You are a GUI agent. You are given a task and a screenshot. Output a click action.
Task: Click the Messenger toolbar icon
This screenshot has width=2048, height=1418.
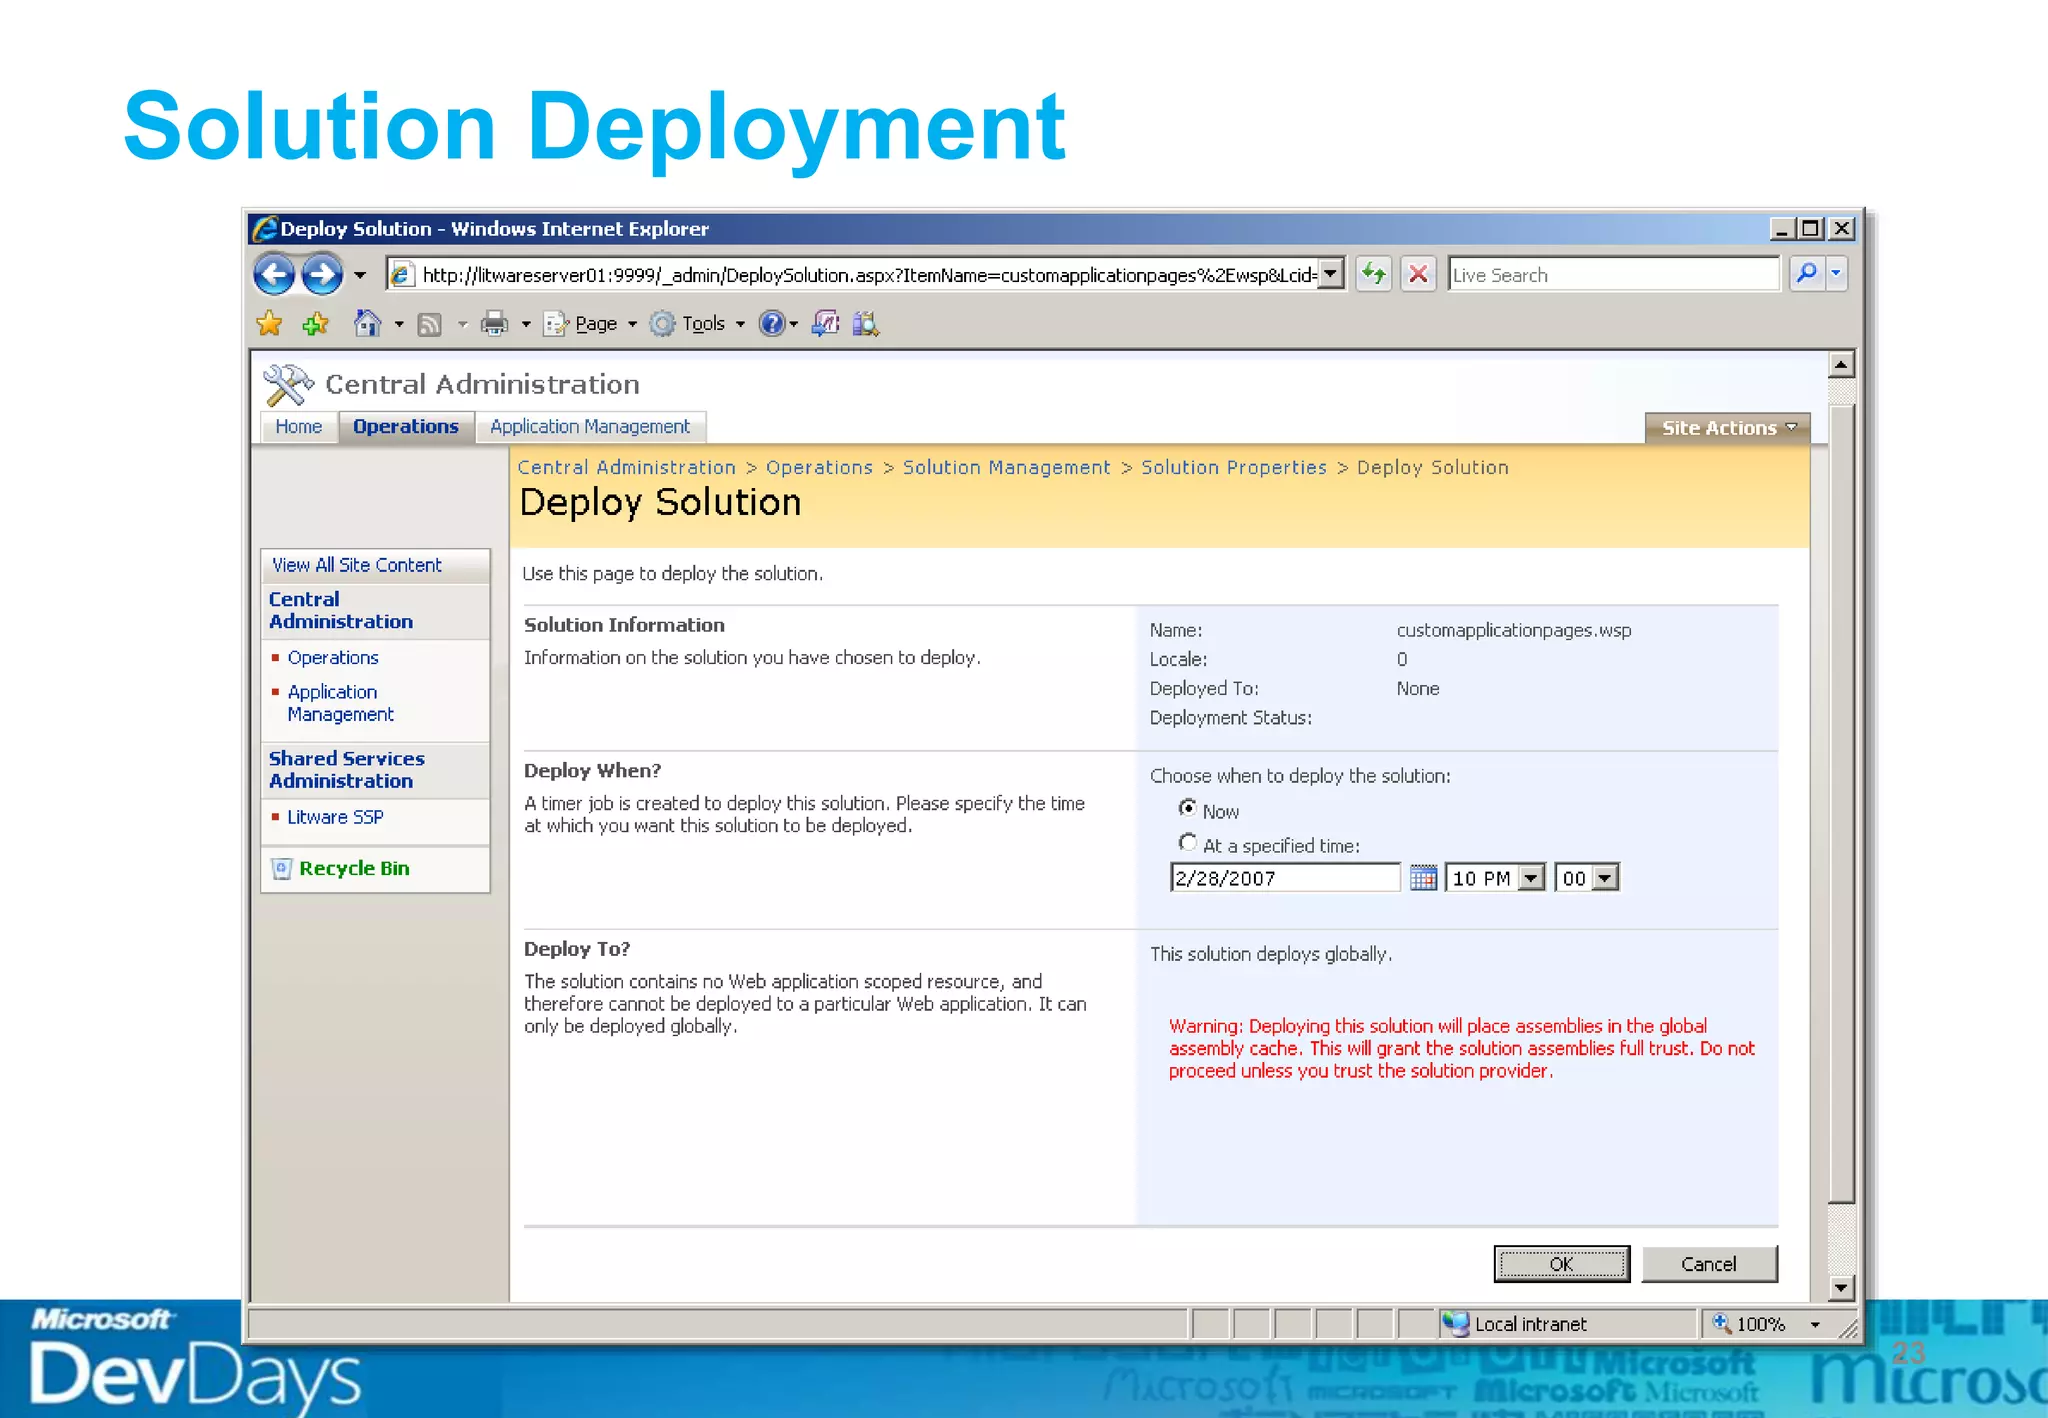tap(825, 323)
